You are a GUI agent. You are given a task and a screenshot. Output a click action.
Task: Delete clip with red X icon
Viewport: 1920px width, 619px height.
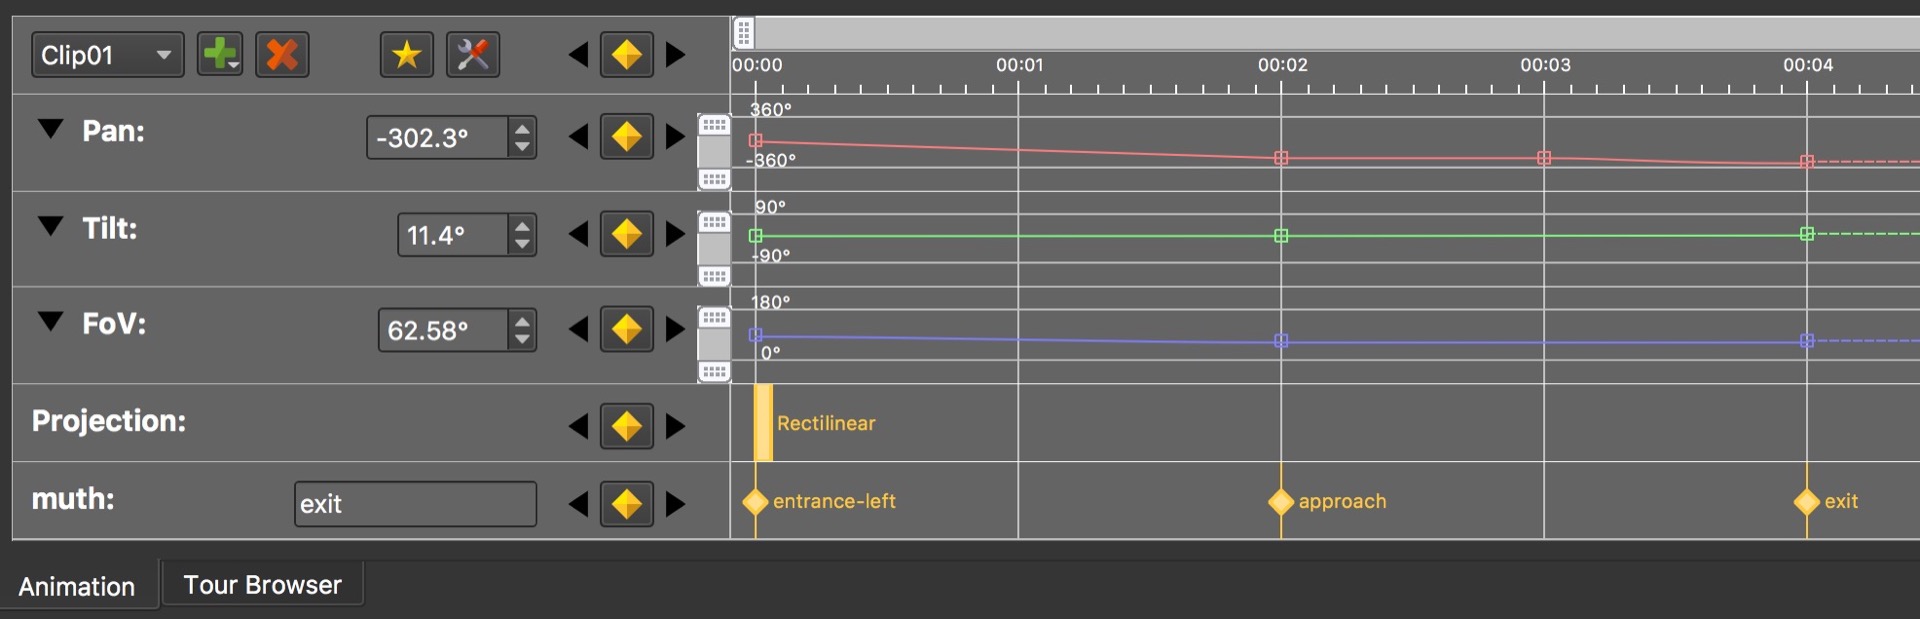point(282,55)
